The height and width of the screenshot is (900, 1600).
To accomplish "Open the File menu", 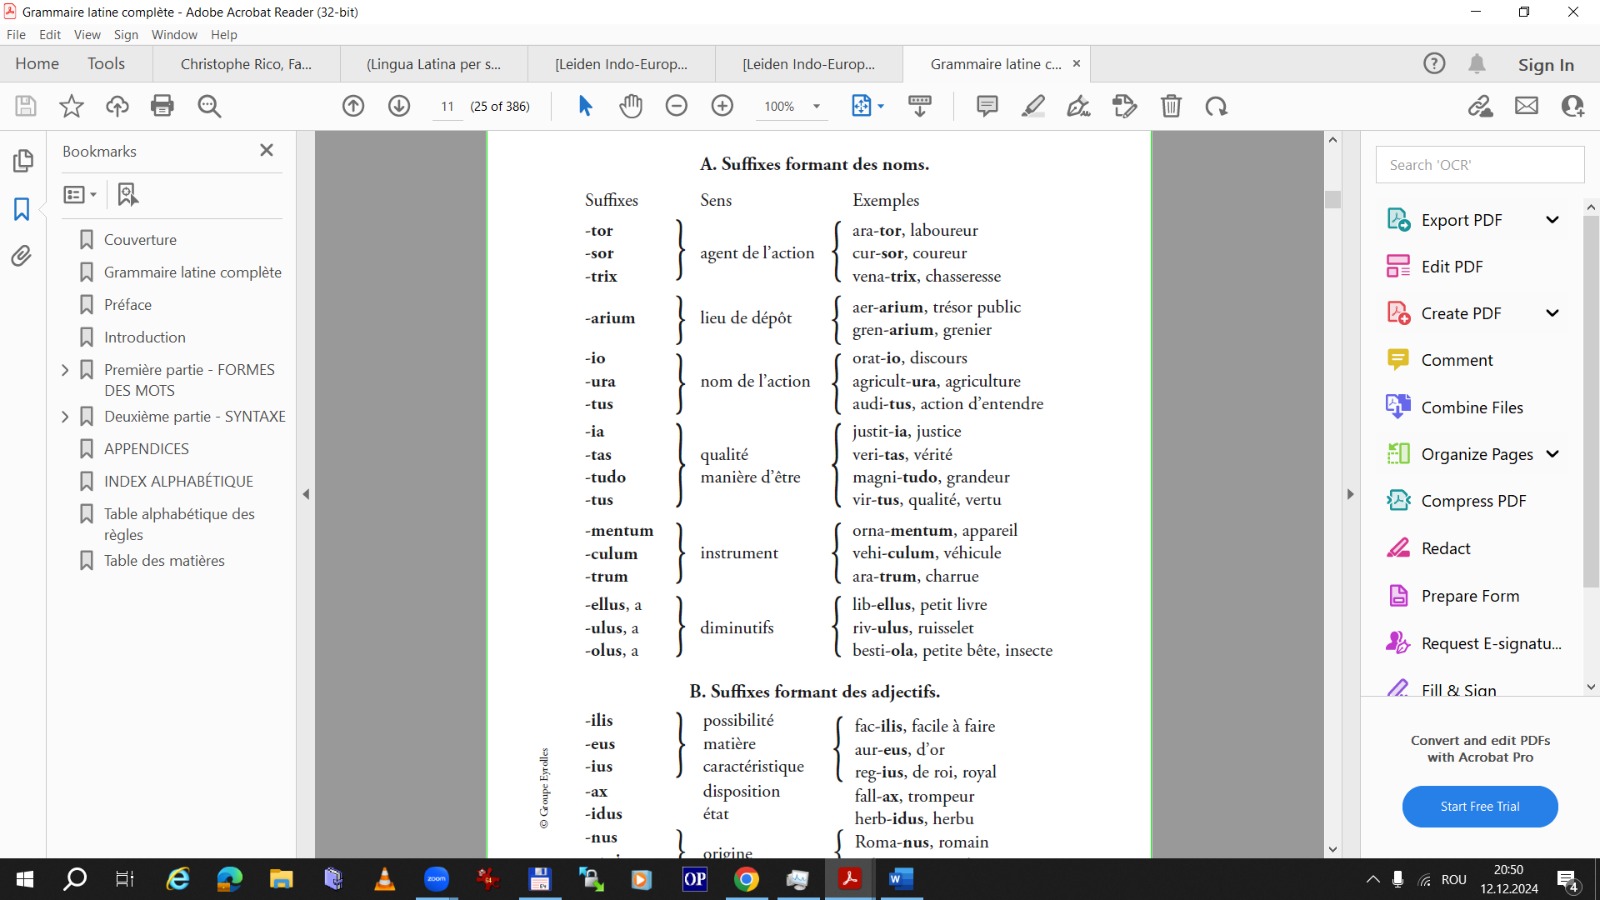I will click(16, 35).
